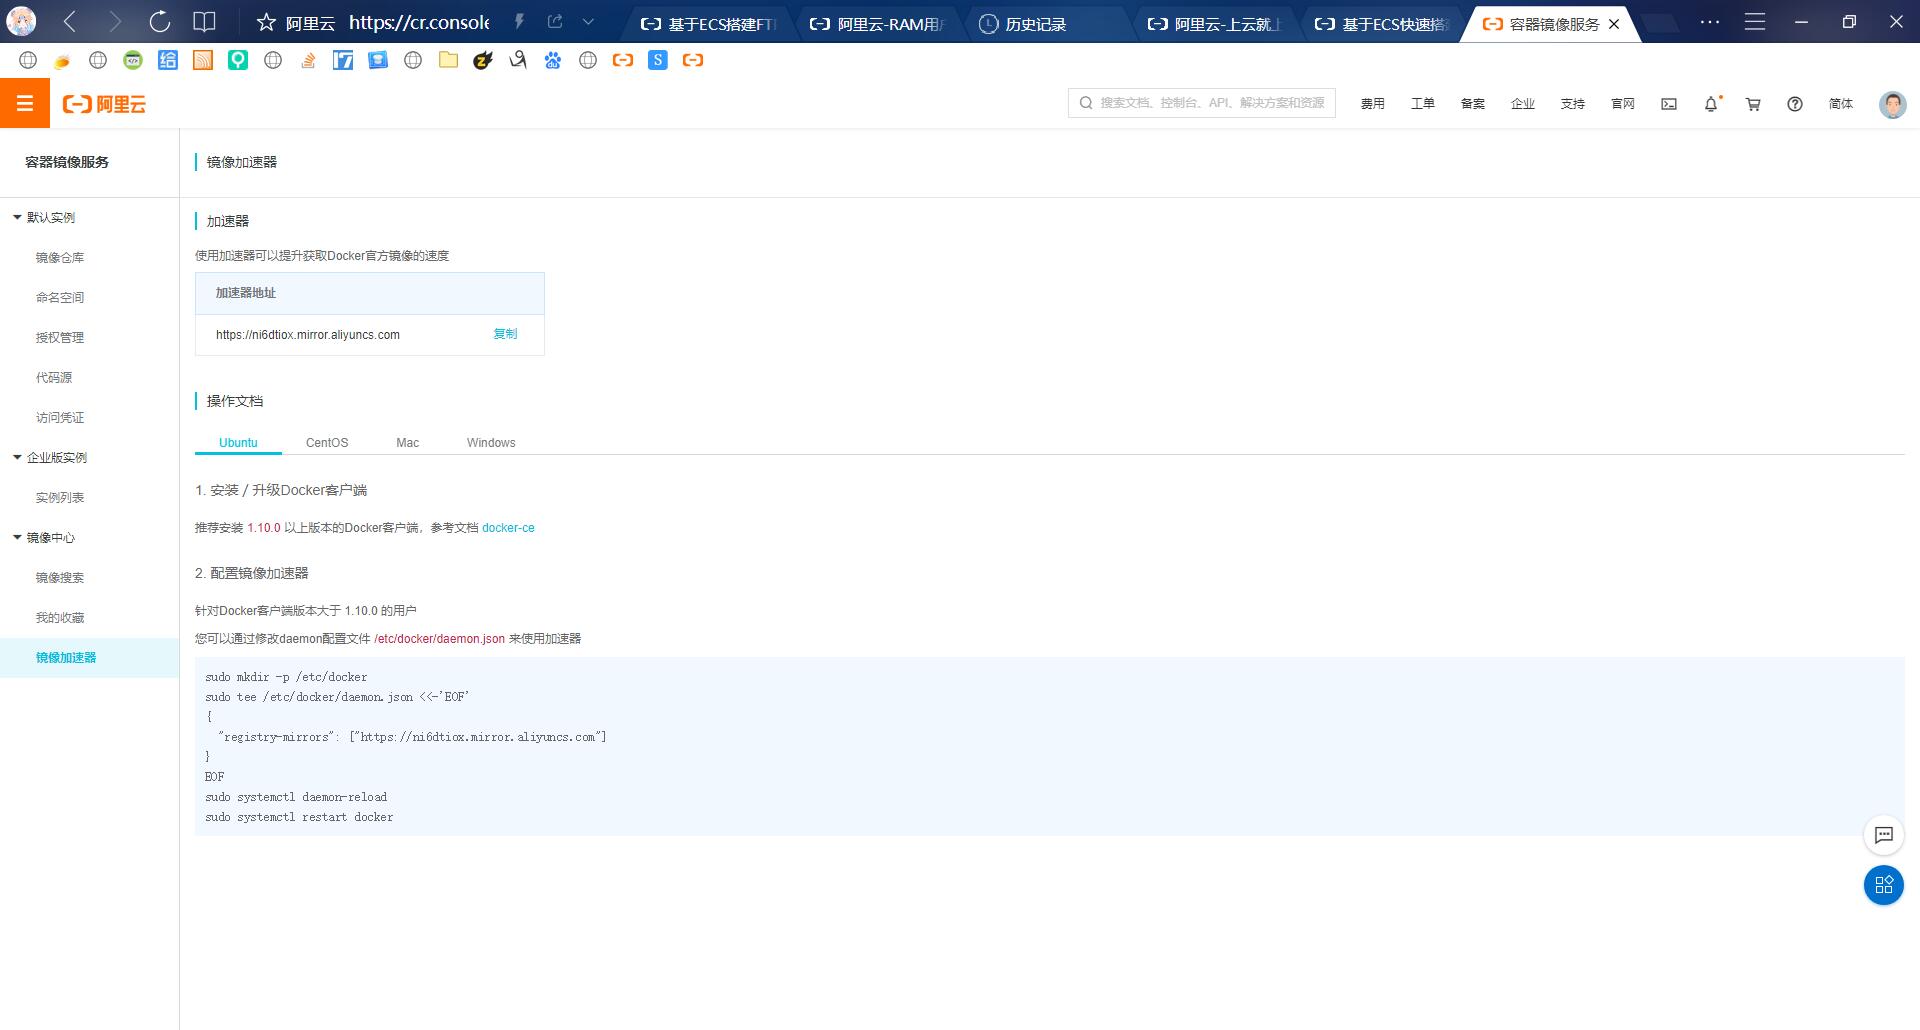The image size is (1920, 1030).
Task: Open the yellow folder bookmark
Action: [x=448, y=60]
